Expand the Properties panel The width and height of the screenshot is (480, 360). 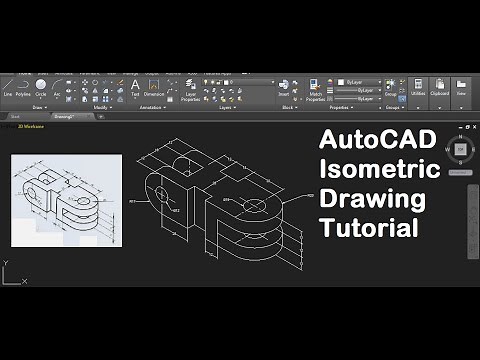(341, 107)
